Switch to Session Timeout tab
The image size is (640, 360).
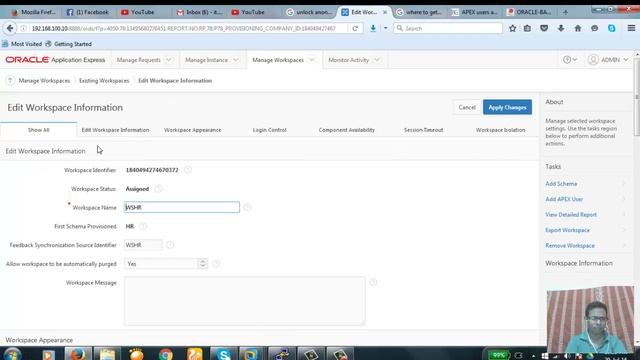(423, 130)
